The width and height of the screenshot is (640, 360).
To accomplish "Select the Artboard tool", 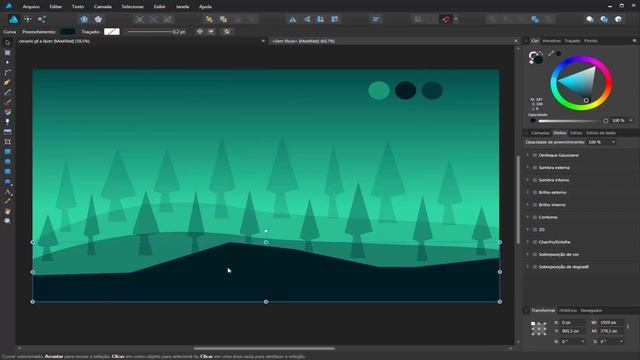I will 7,53.
